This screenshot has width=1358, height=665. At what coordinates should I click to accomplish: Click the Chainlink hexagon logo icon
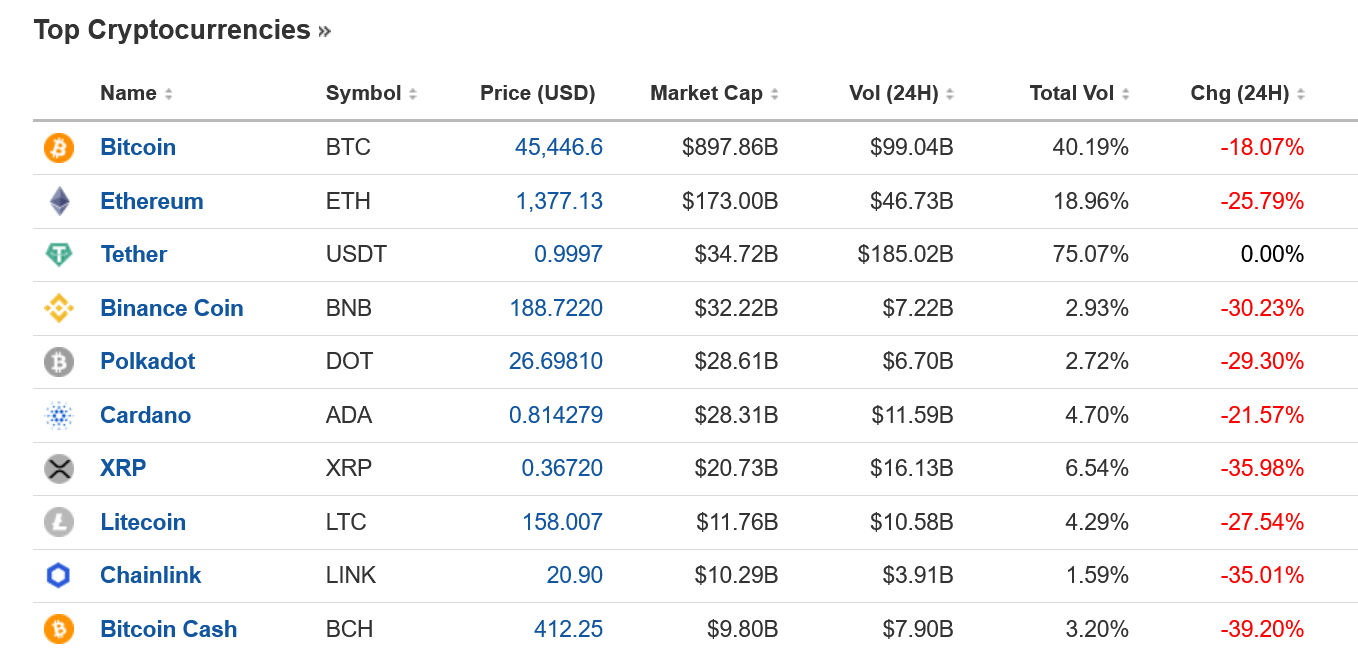[58, 575]
